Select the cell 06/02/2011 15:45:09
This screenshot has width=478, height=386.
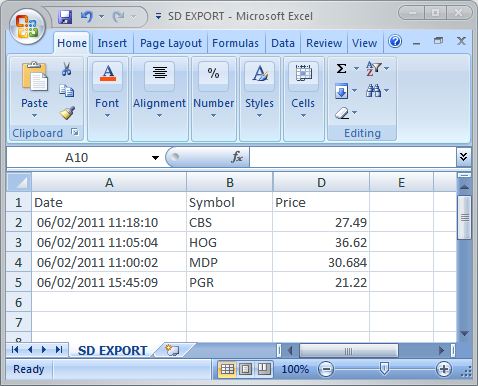click(109, 282)
